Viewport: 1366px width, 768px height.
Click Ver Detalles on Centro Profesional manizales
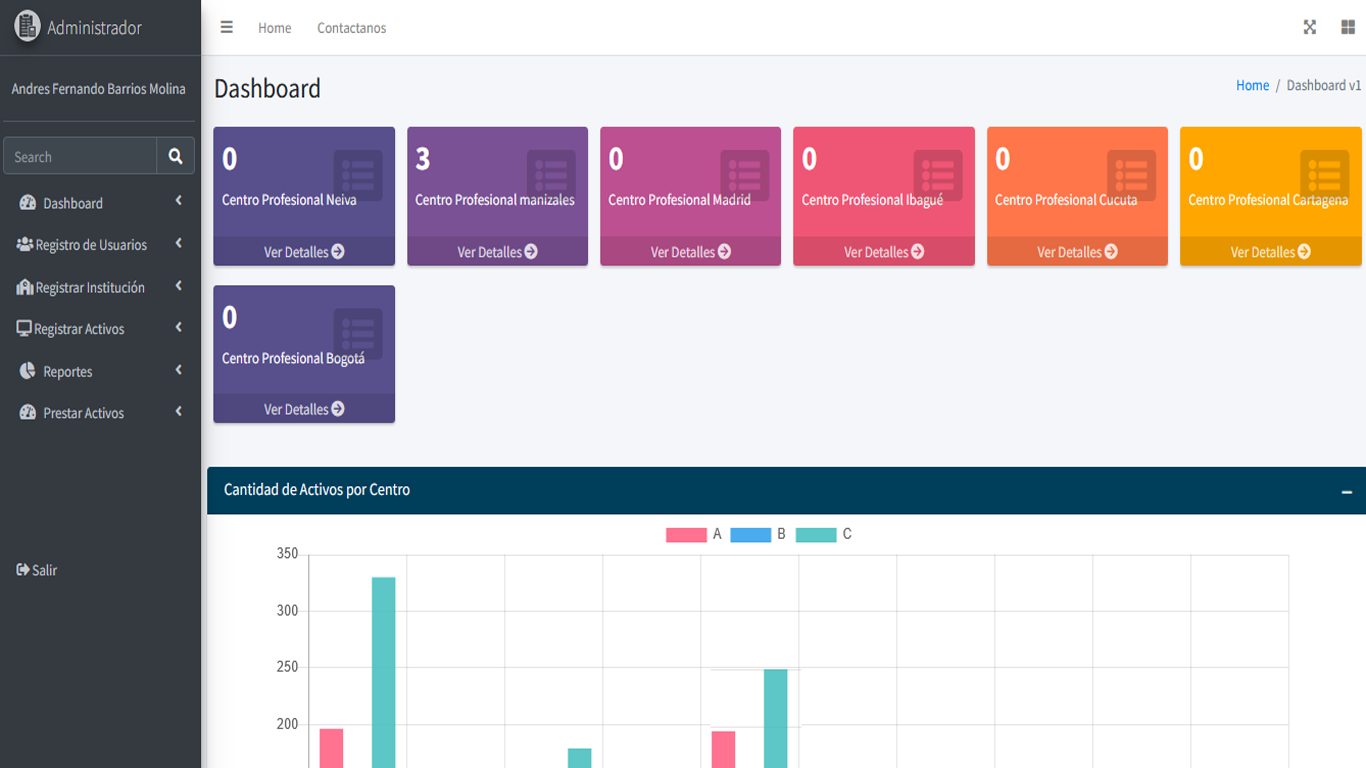tap(497, 251)
